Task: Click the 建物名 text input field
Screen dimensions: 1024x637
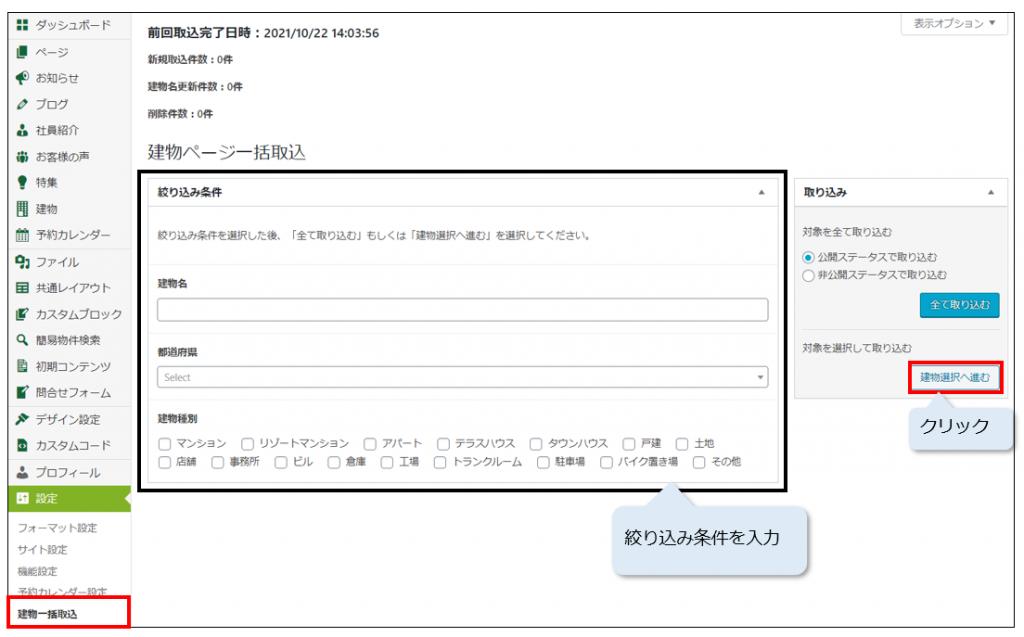Action: tap(462, 309)
